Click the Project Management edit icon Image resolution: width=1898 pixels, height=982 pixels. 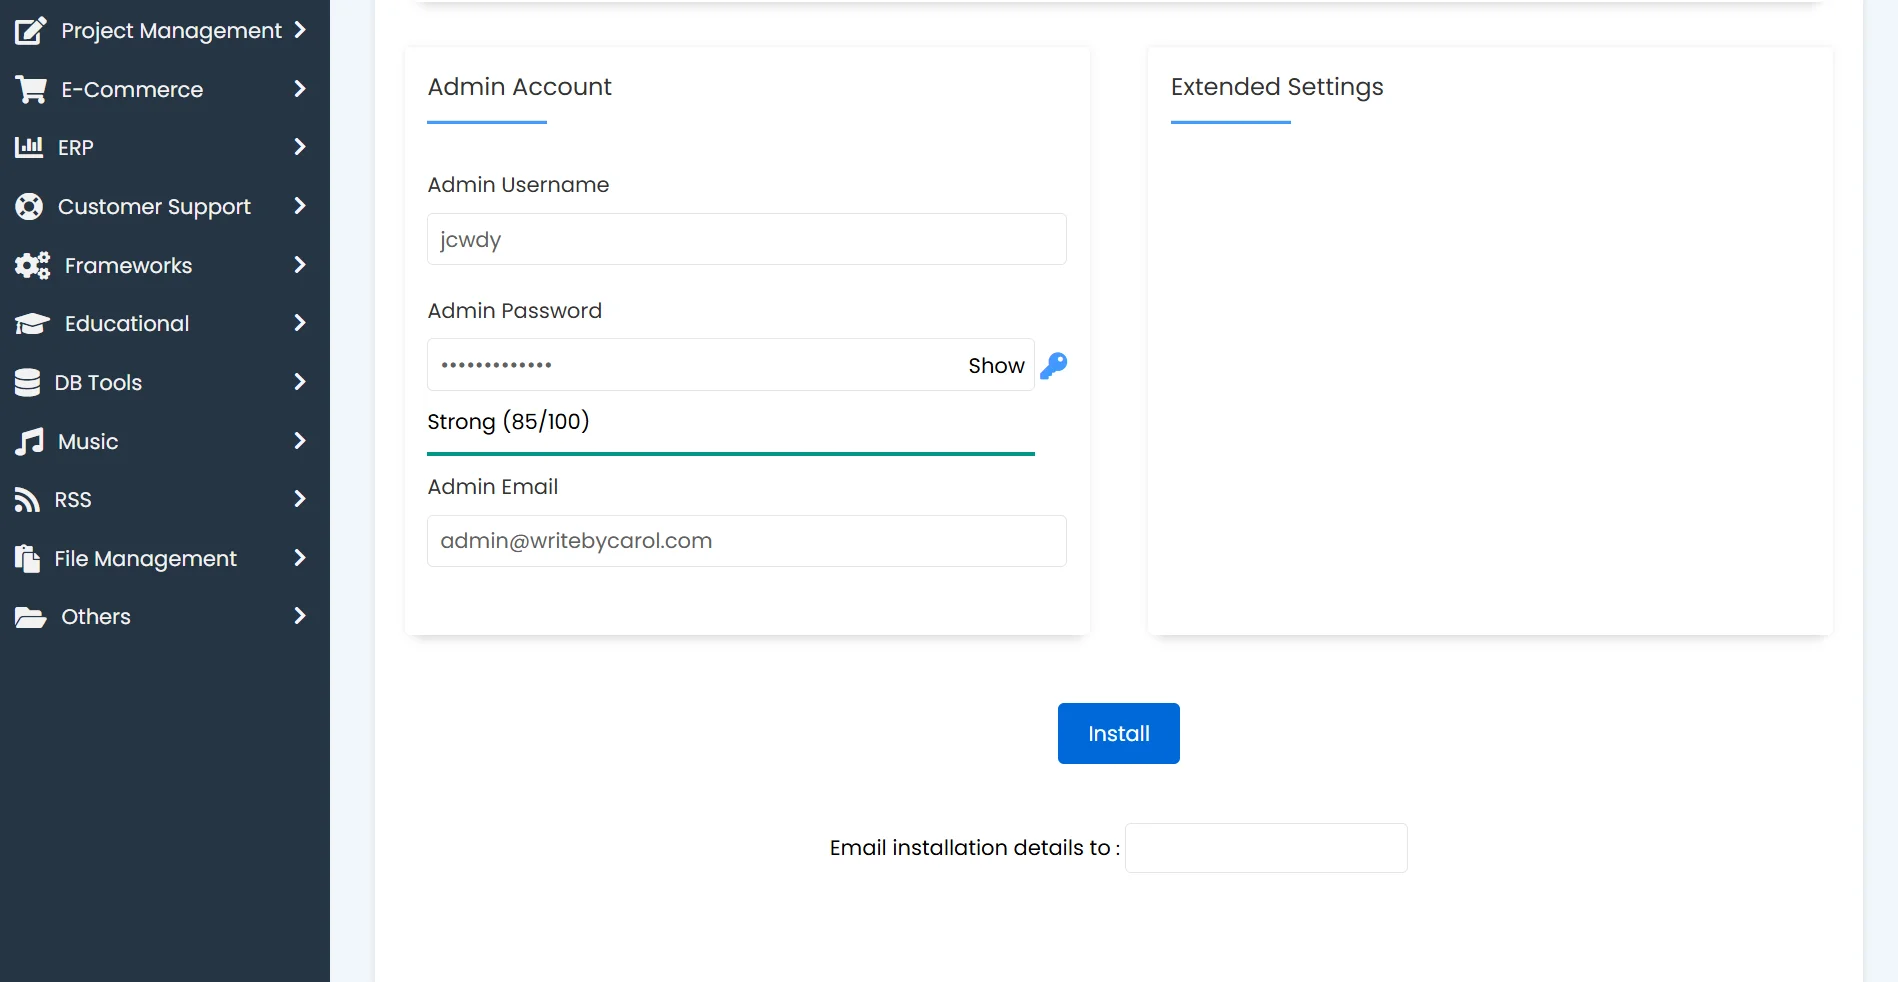click(31, 31)
